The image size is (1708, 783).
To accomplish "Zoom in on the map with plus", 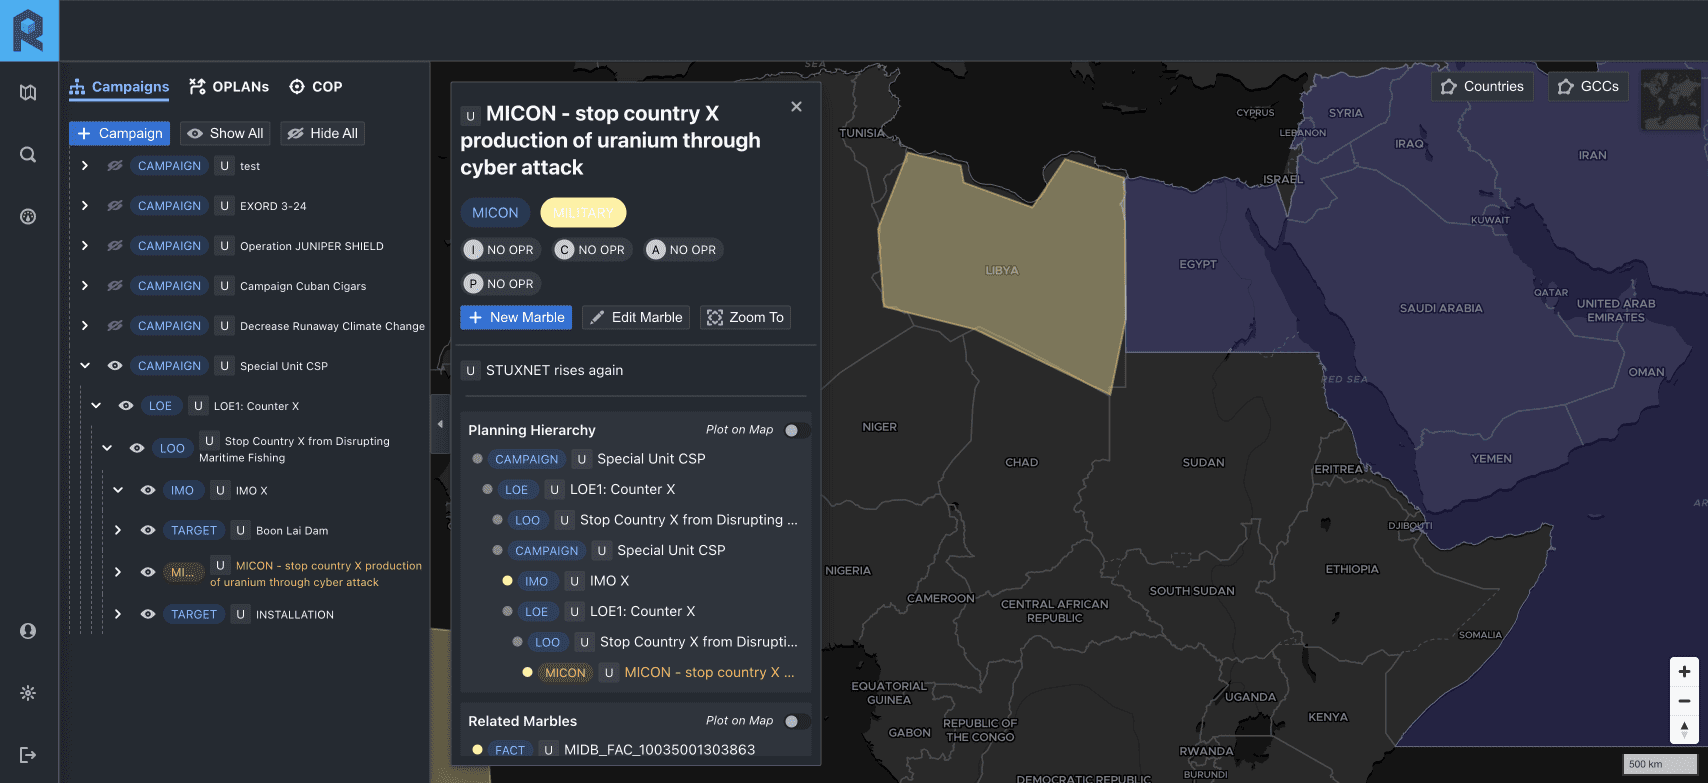I will 1684,672.
